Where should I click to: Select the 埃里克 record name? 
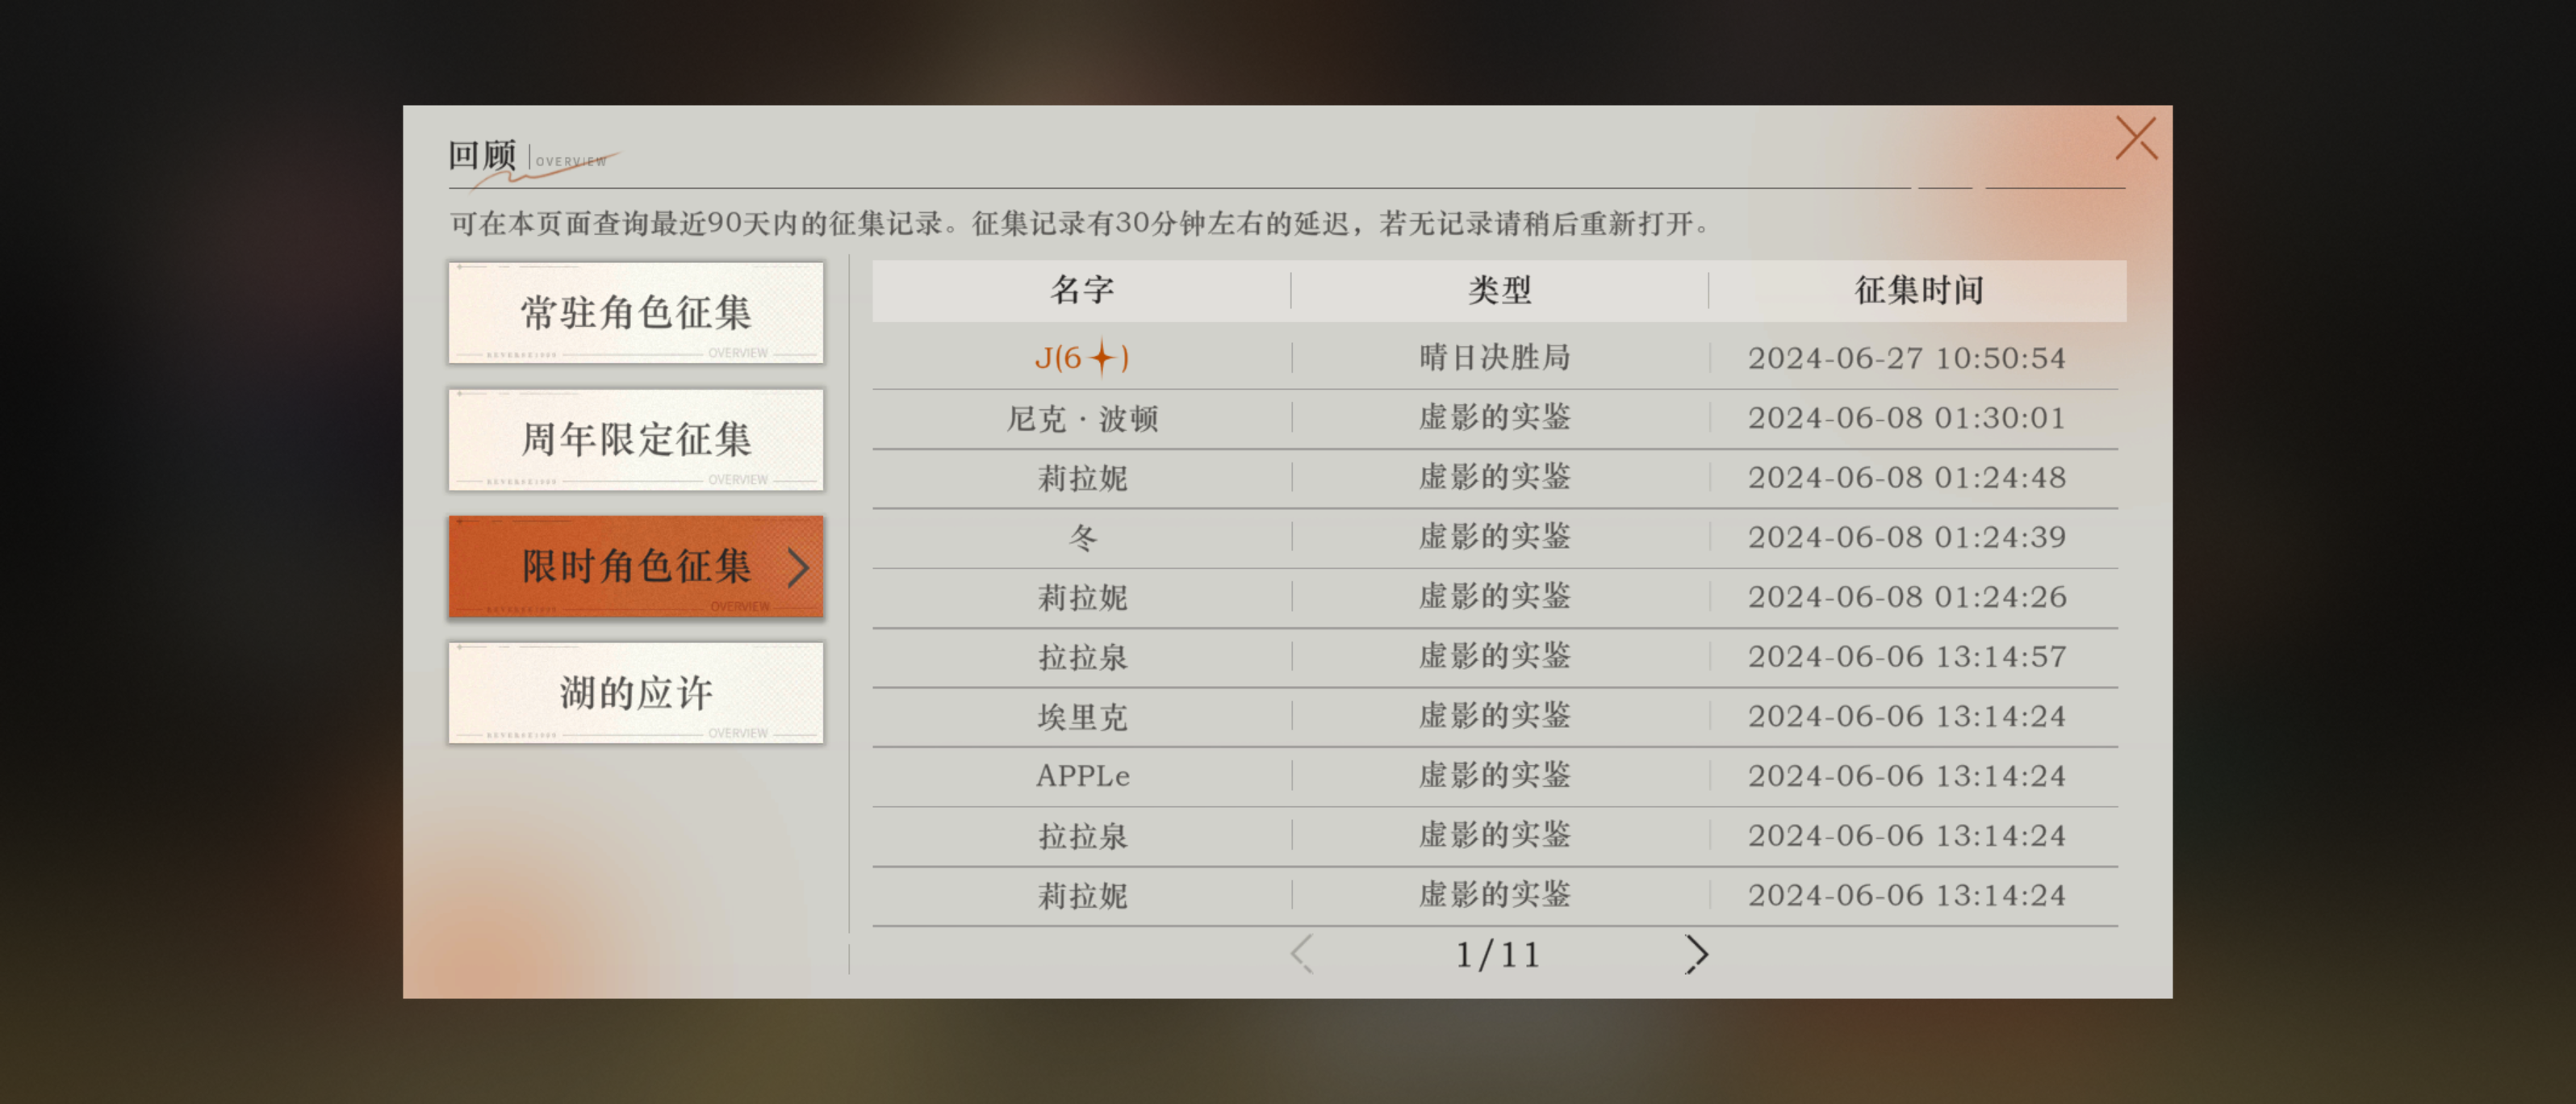tap(1082, 717)
